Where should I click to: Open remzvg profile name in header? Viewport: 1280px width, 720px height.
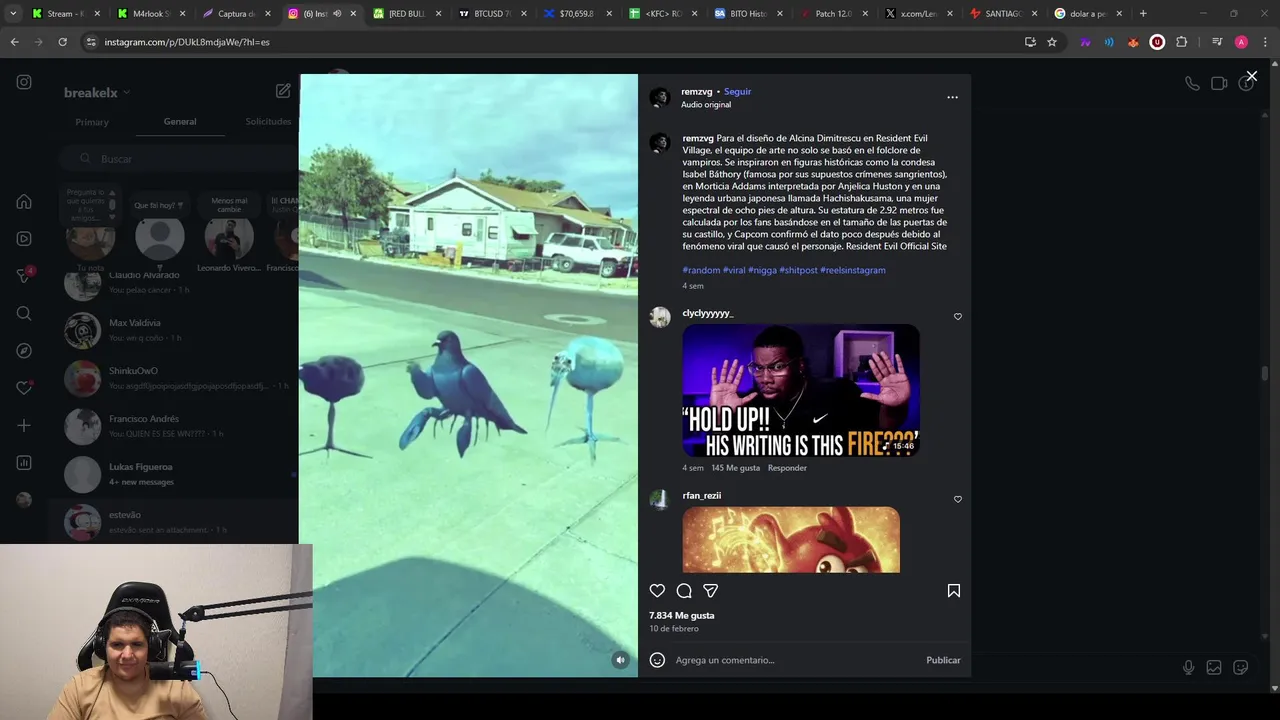pyautogui.click(x=697, y=92)
